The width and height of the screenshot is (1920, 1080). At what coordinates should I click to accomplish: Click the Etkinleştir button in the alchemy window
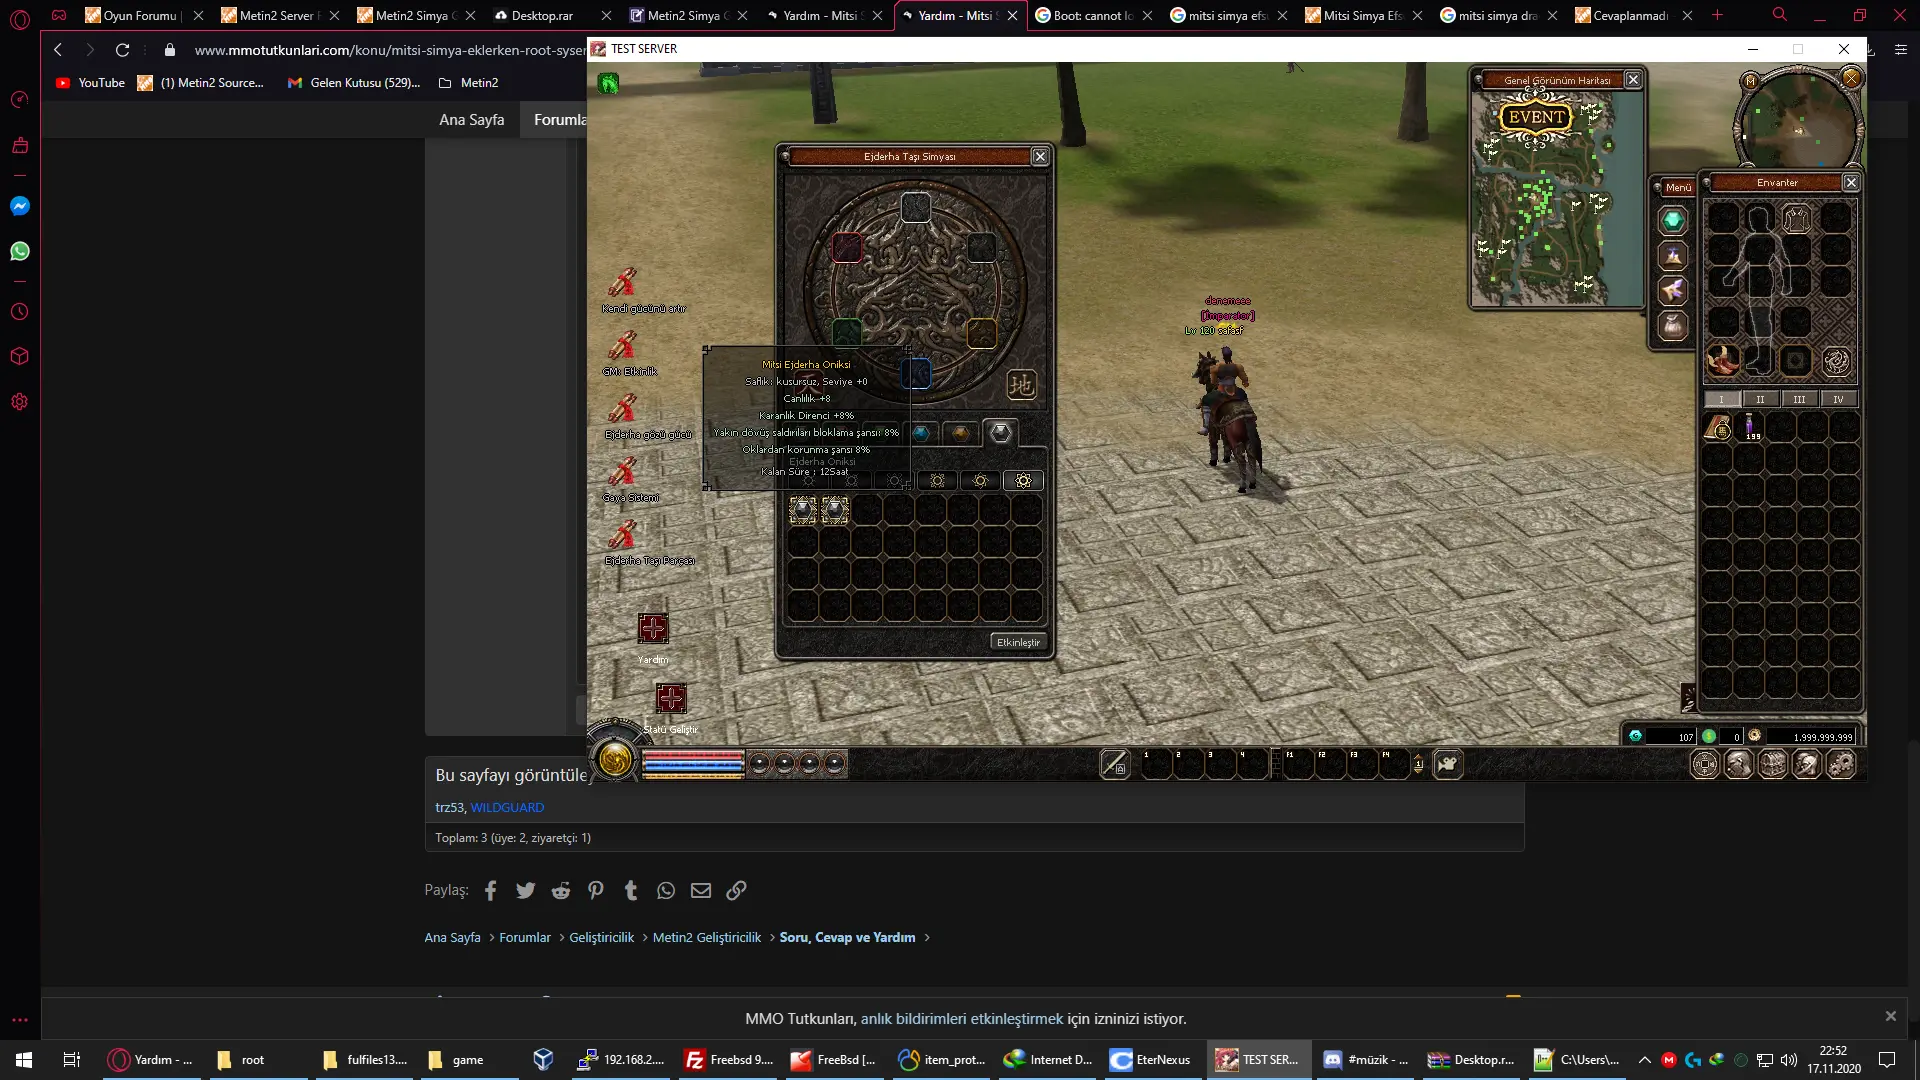tap(1018, 642)
